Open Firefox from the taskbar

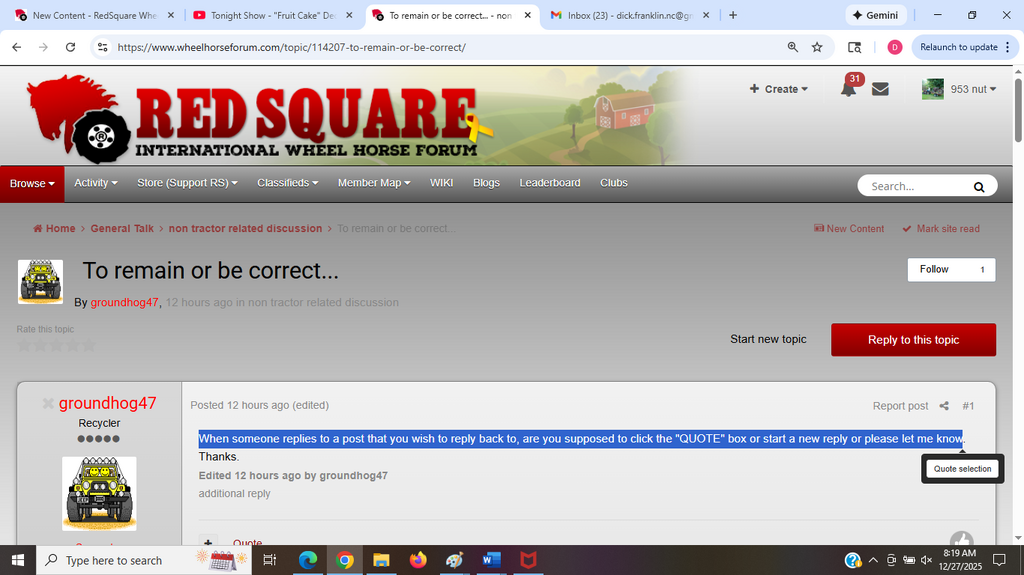click(x=418, y=560)
